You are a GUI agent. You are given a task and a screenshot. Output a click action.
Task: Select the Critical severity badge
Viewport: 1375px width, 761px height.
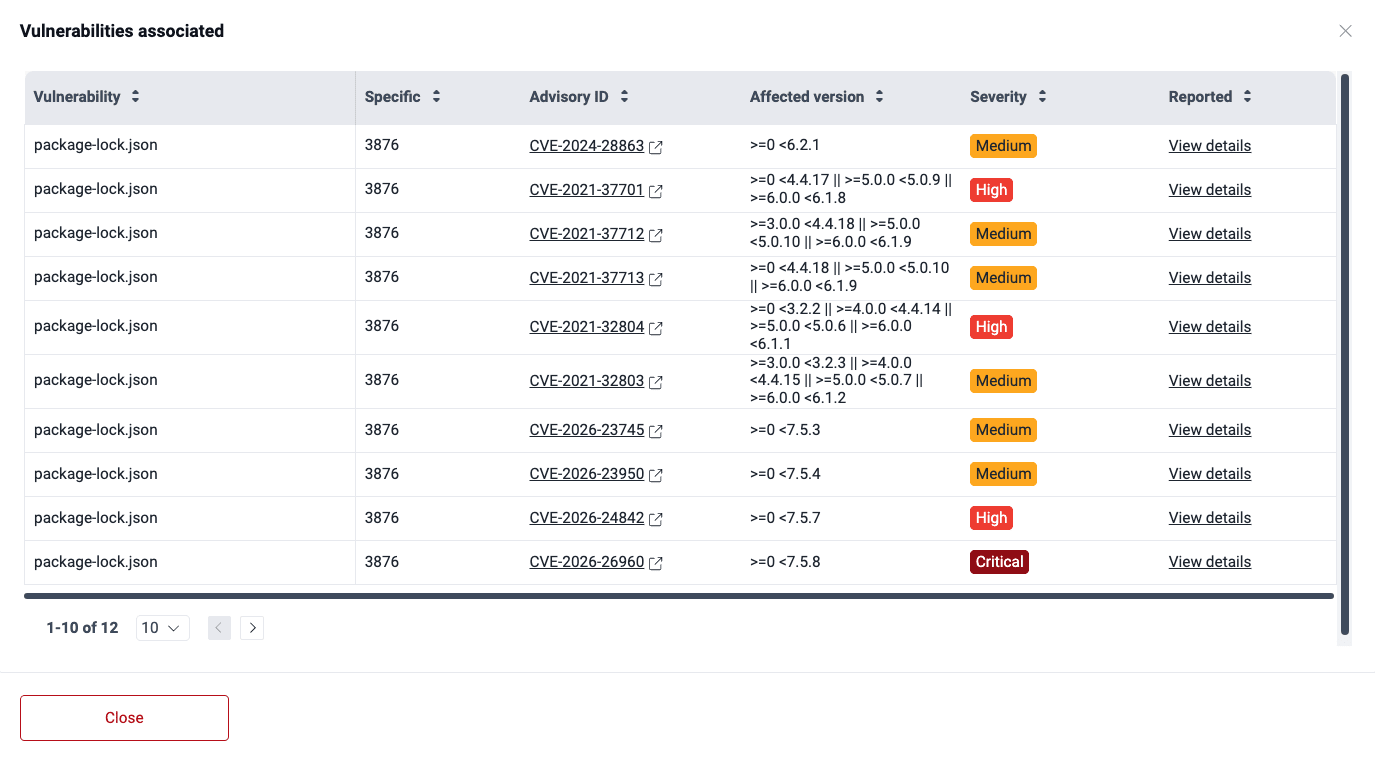(999, 561)
